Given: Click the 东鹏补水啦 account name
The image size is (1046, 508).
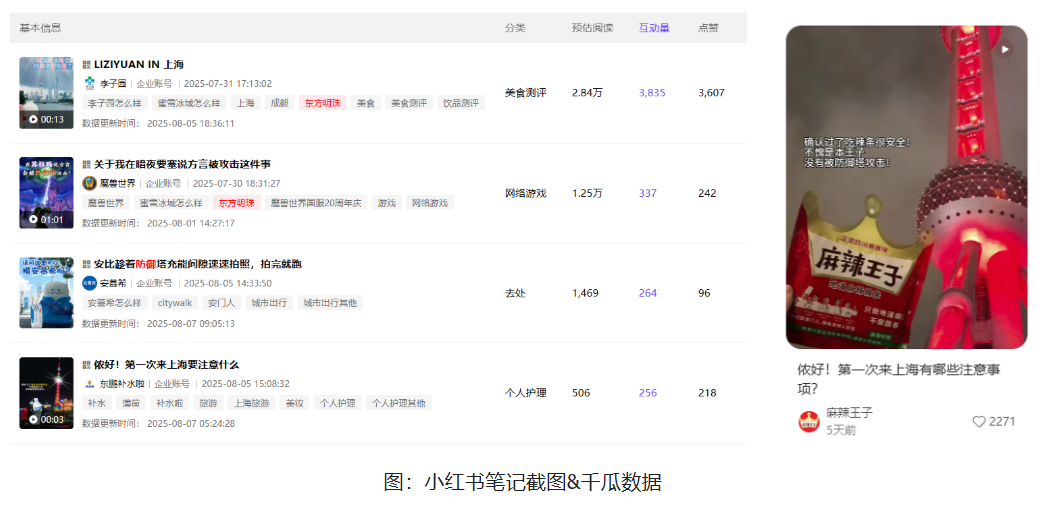Looking at the screenshot, I should pos(122,384).
